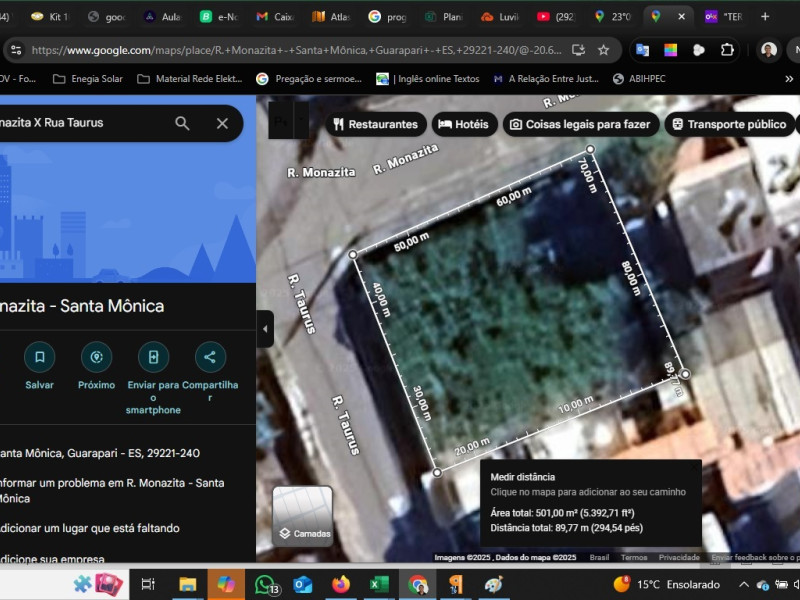
Task: Click the install app icon in address bar
Action: point(578,50)
